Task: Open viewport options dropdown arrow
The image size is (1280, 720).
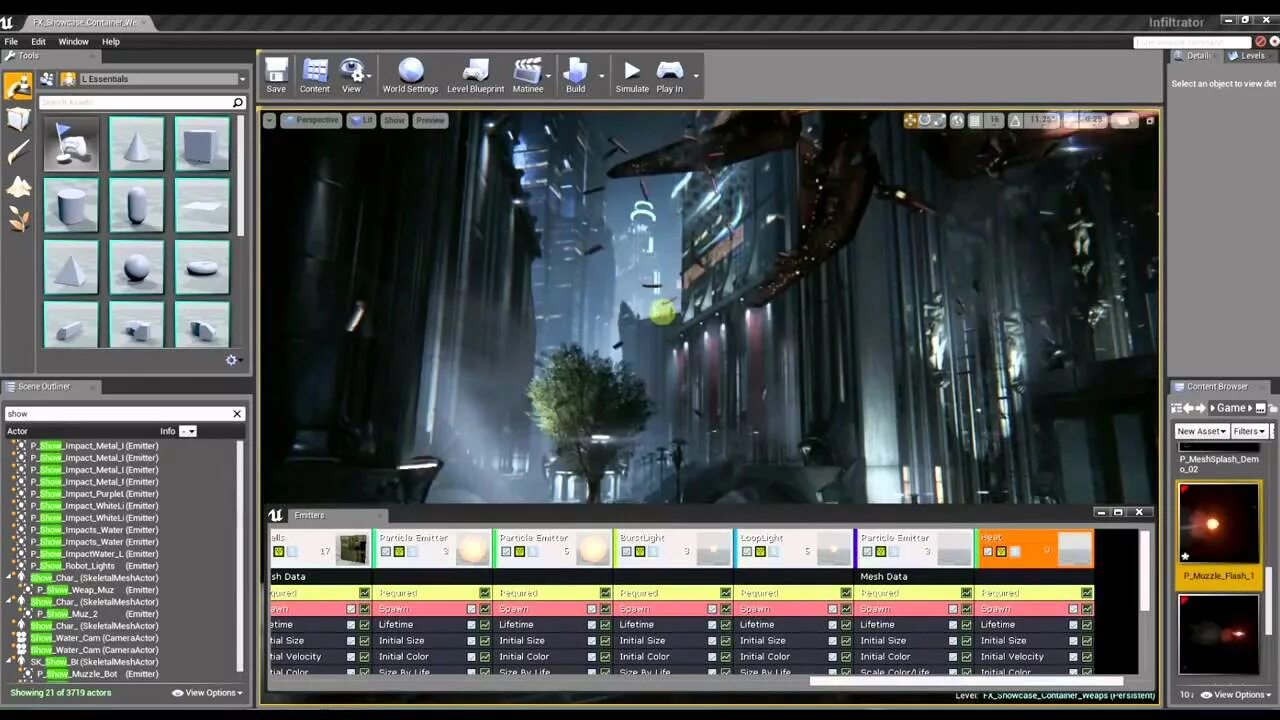Action: click(x=269, y=120)
